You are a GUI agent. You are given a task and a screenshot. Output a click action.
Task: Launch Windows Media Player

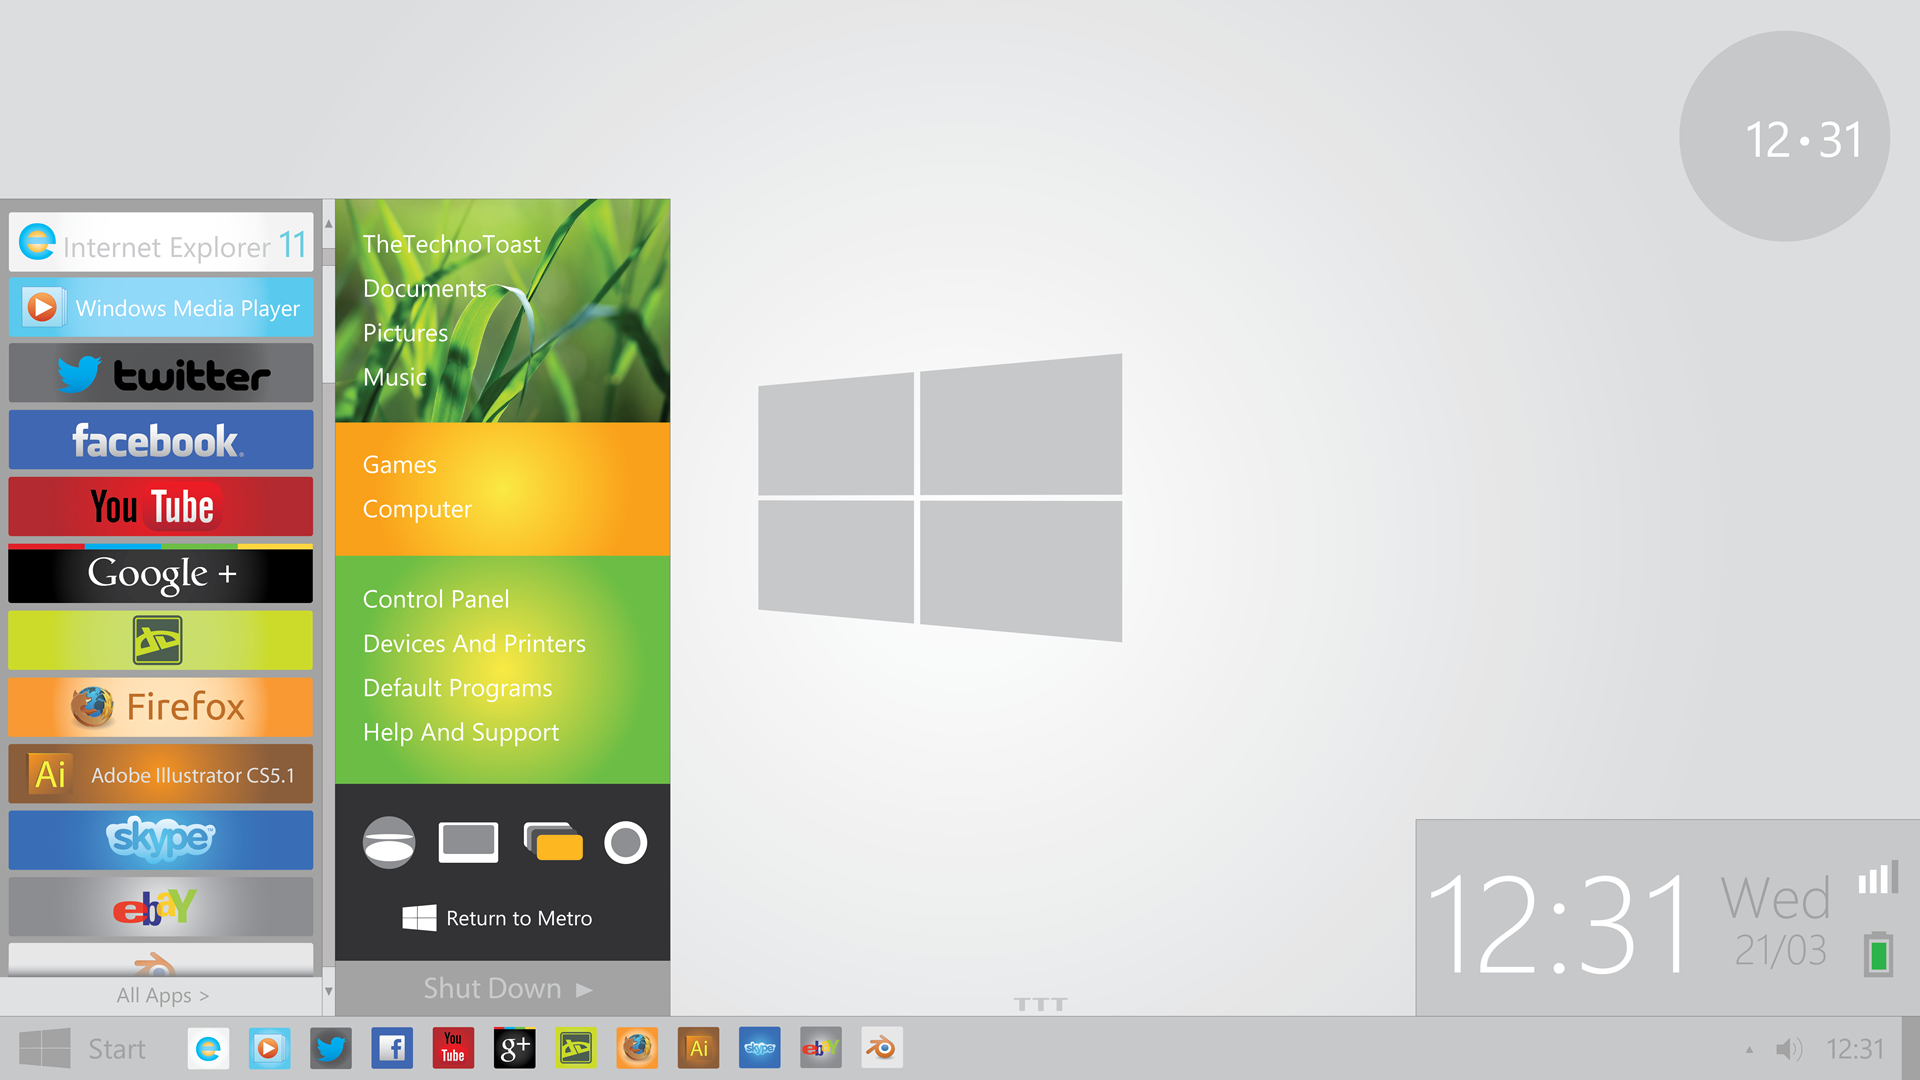click(162, 309)
